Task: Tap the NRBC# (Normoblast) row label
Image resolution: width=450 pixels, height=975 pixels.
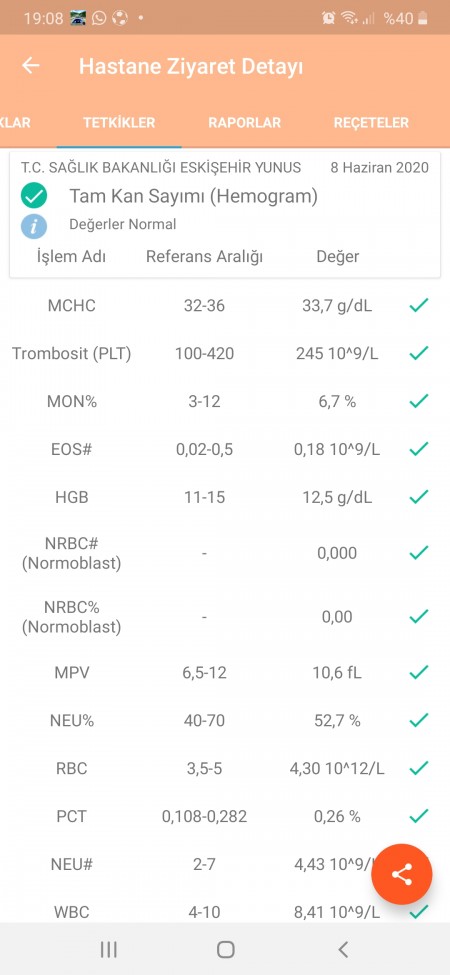Action: pos(71,553)
